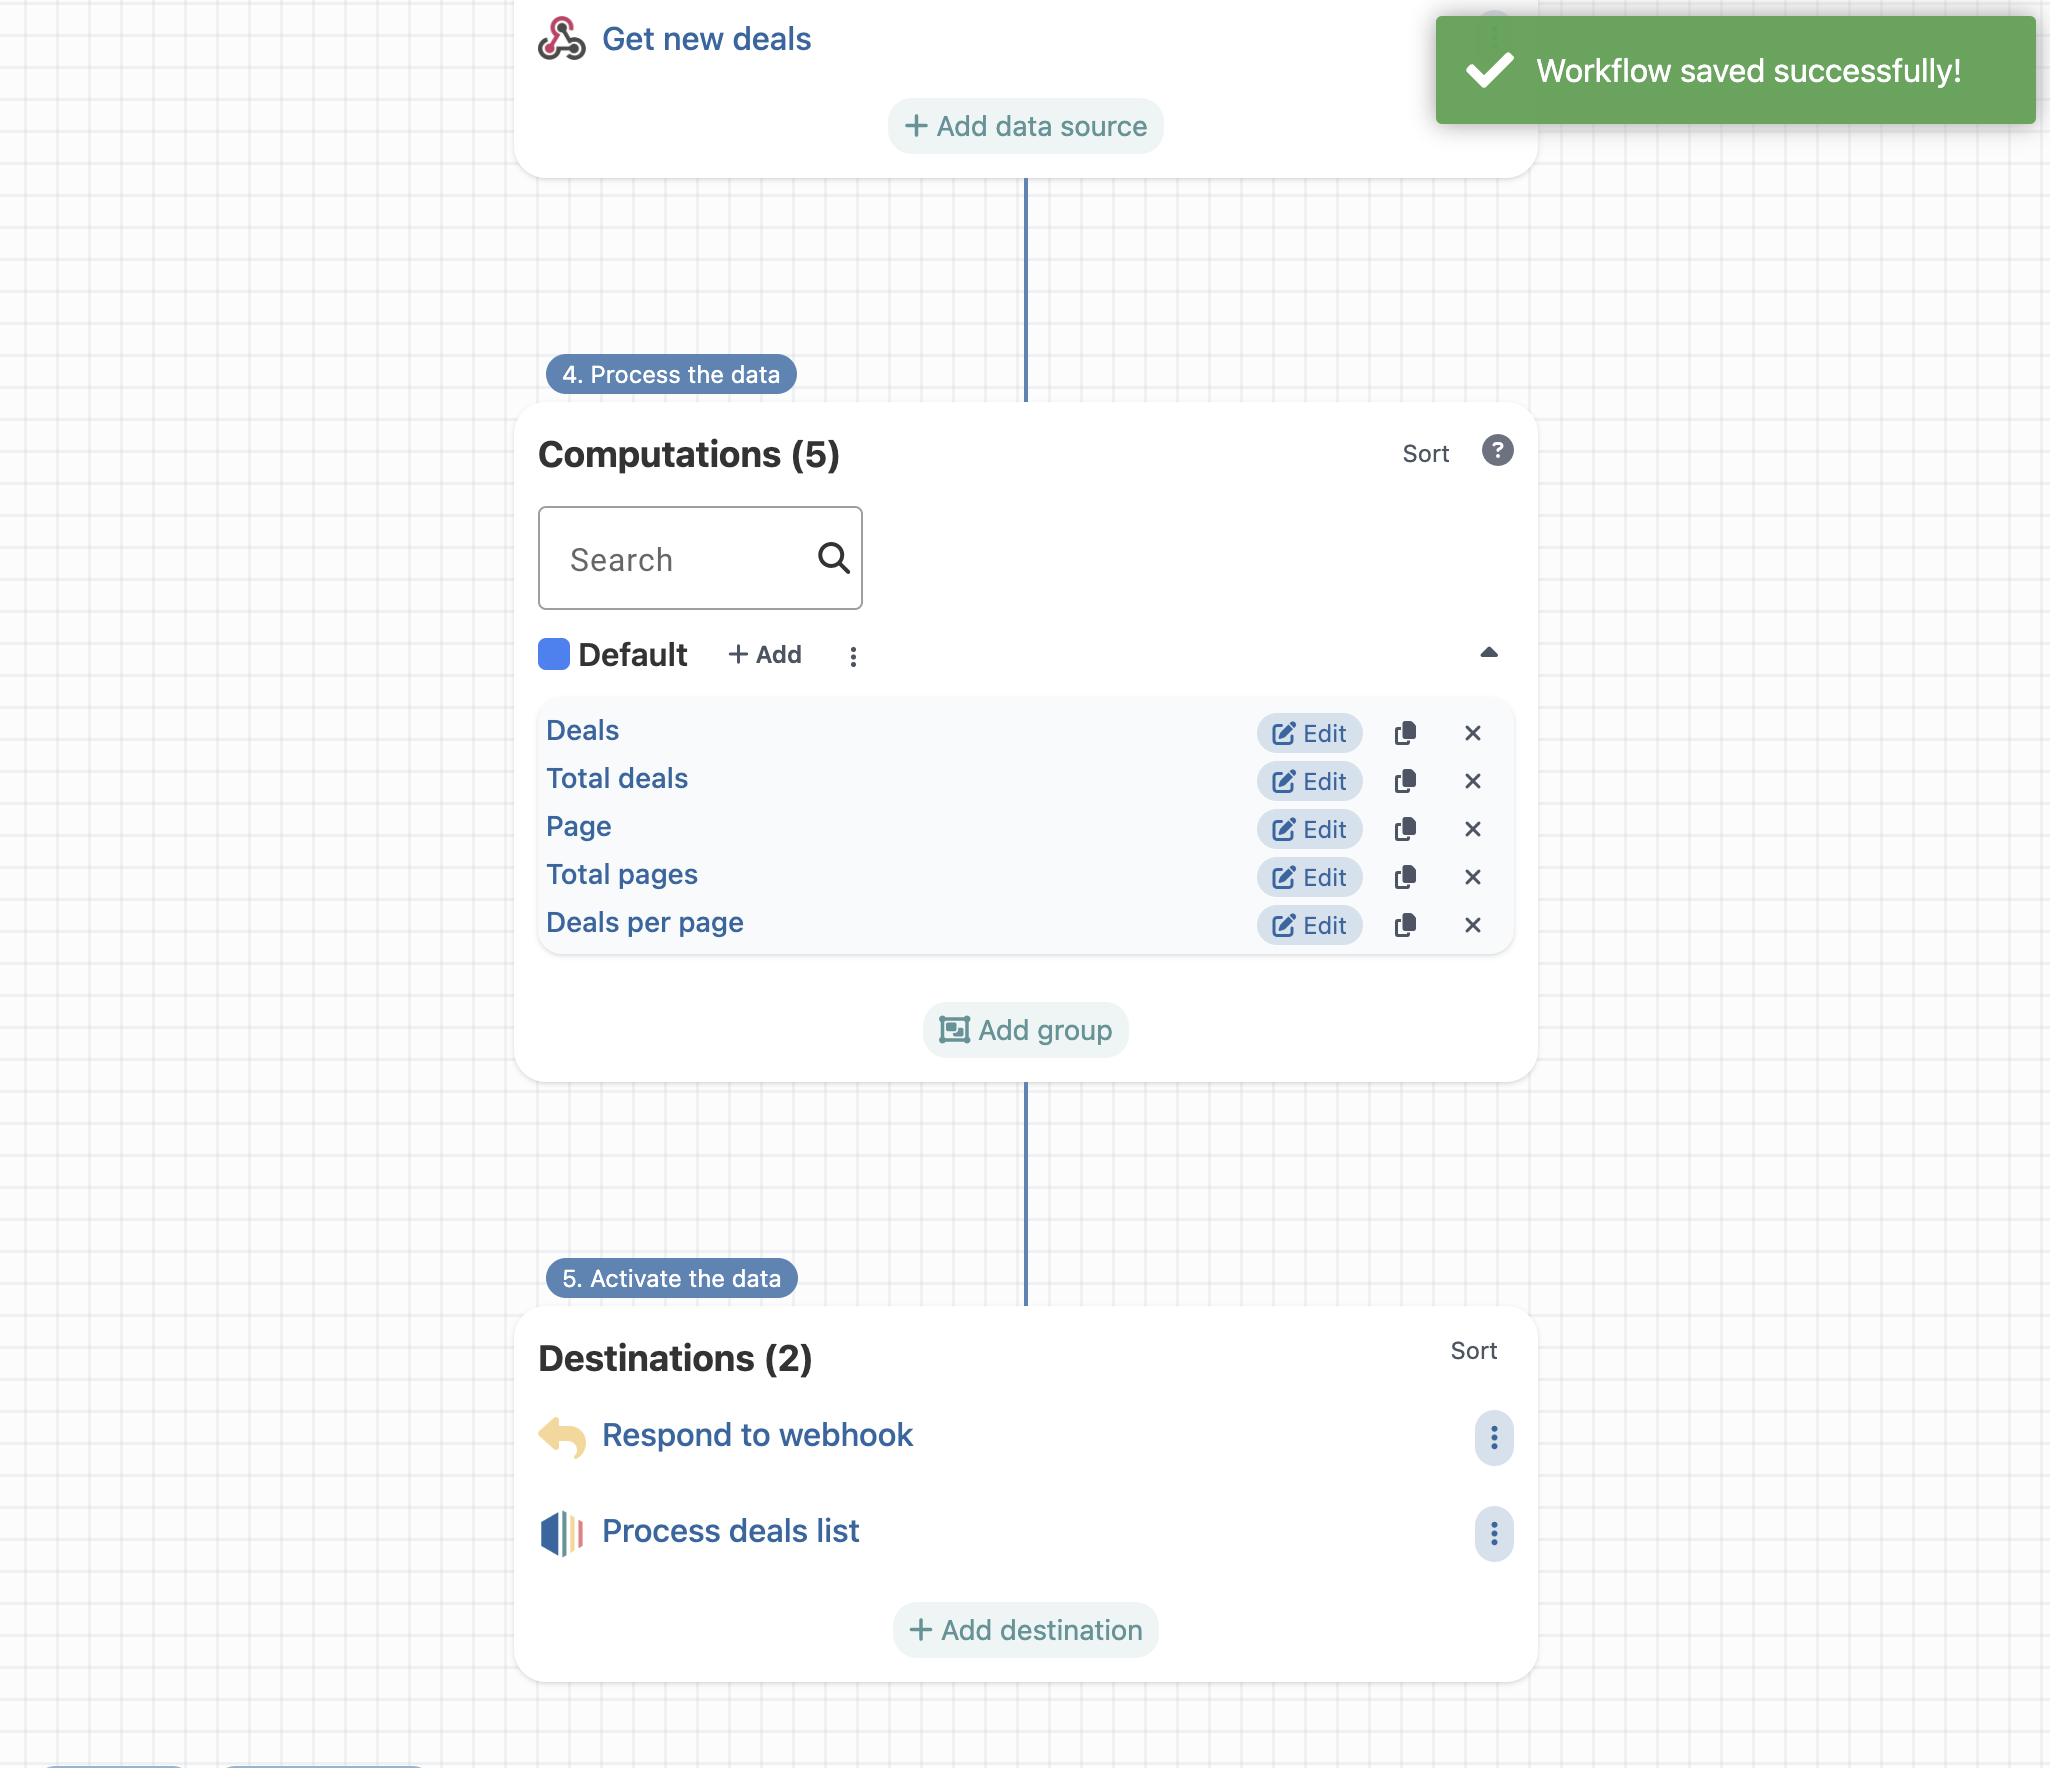
Task: Sort the Destinations list
Action: (x=1473, y=1351)
